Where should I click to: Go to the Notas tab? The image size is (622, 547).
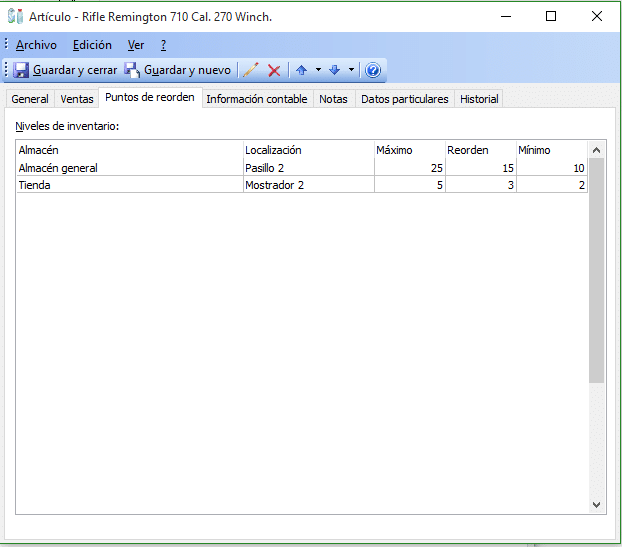pos(333,99)
